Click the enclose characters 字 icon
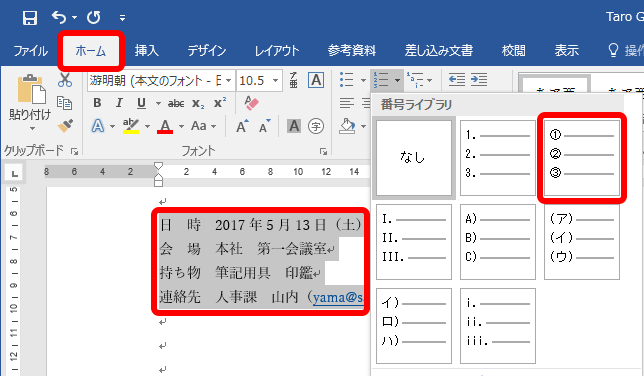This screenshot has width=644, height=376. 316,126
